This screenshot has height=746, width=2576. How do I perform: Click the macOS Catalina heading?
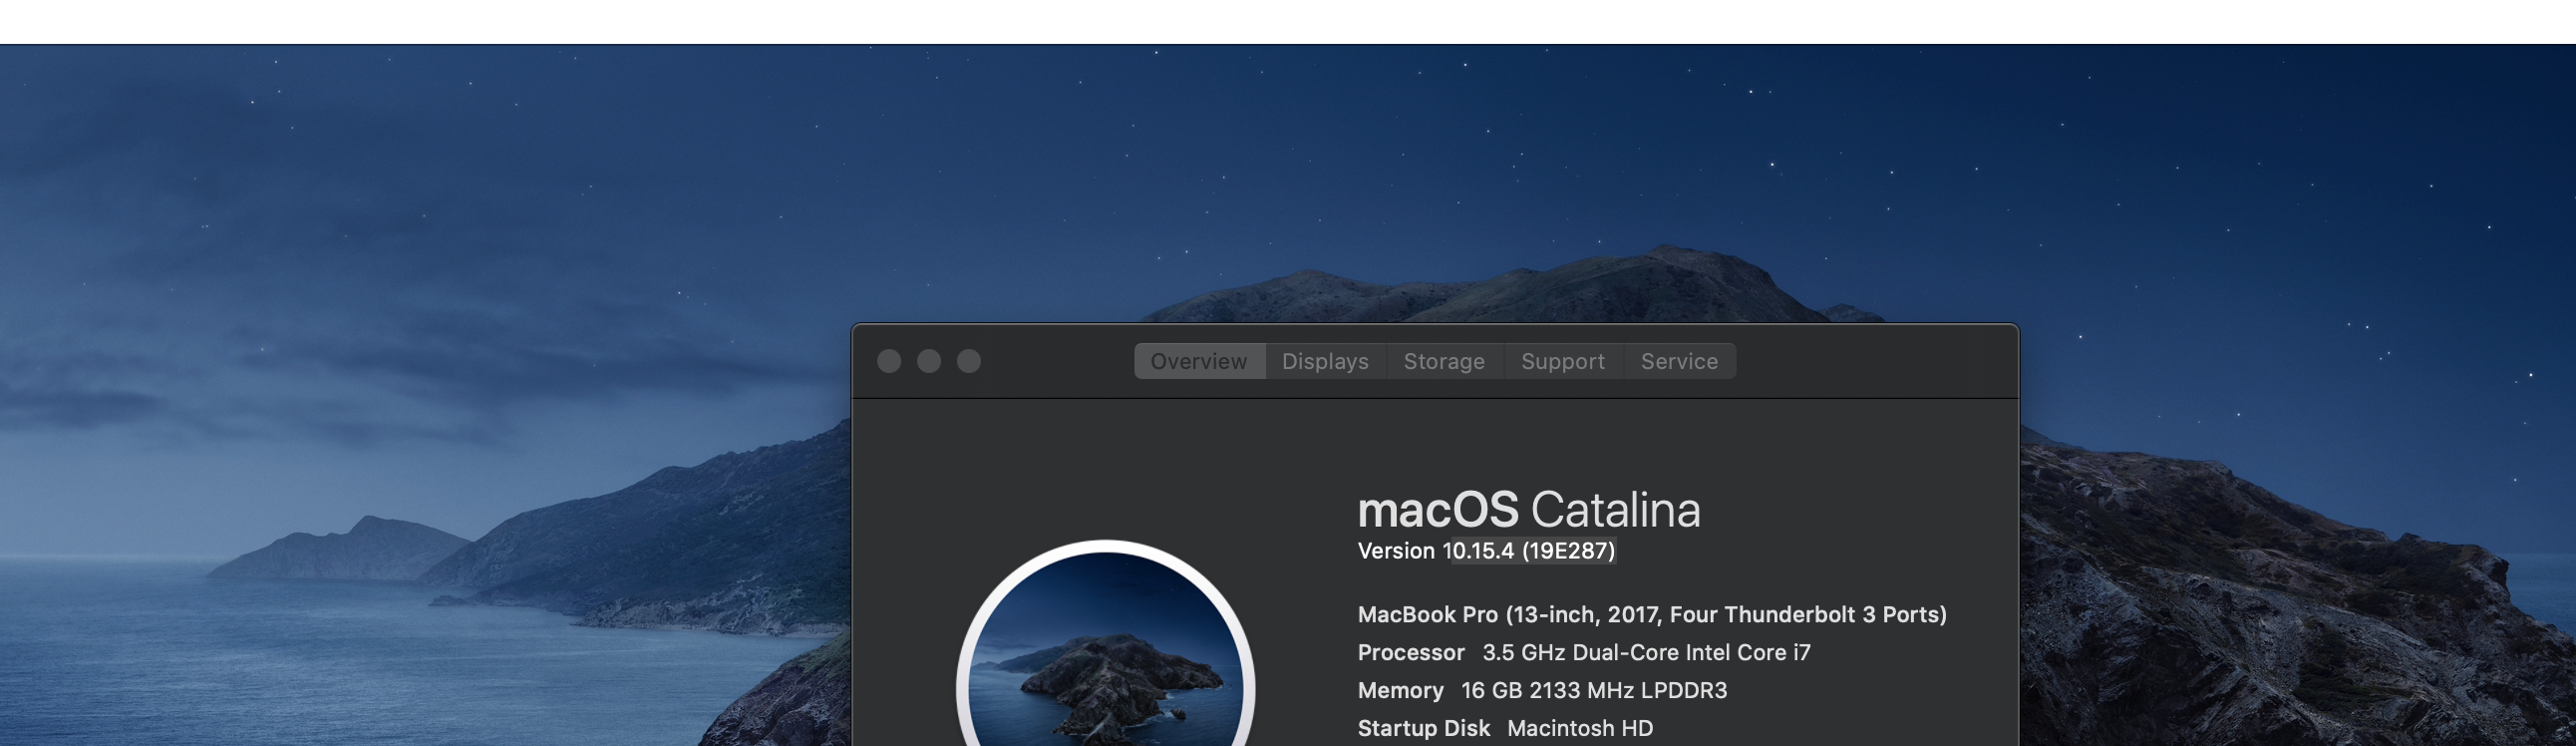coord(1528,510)
